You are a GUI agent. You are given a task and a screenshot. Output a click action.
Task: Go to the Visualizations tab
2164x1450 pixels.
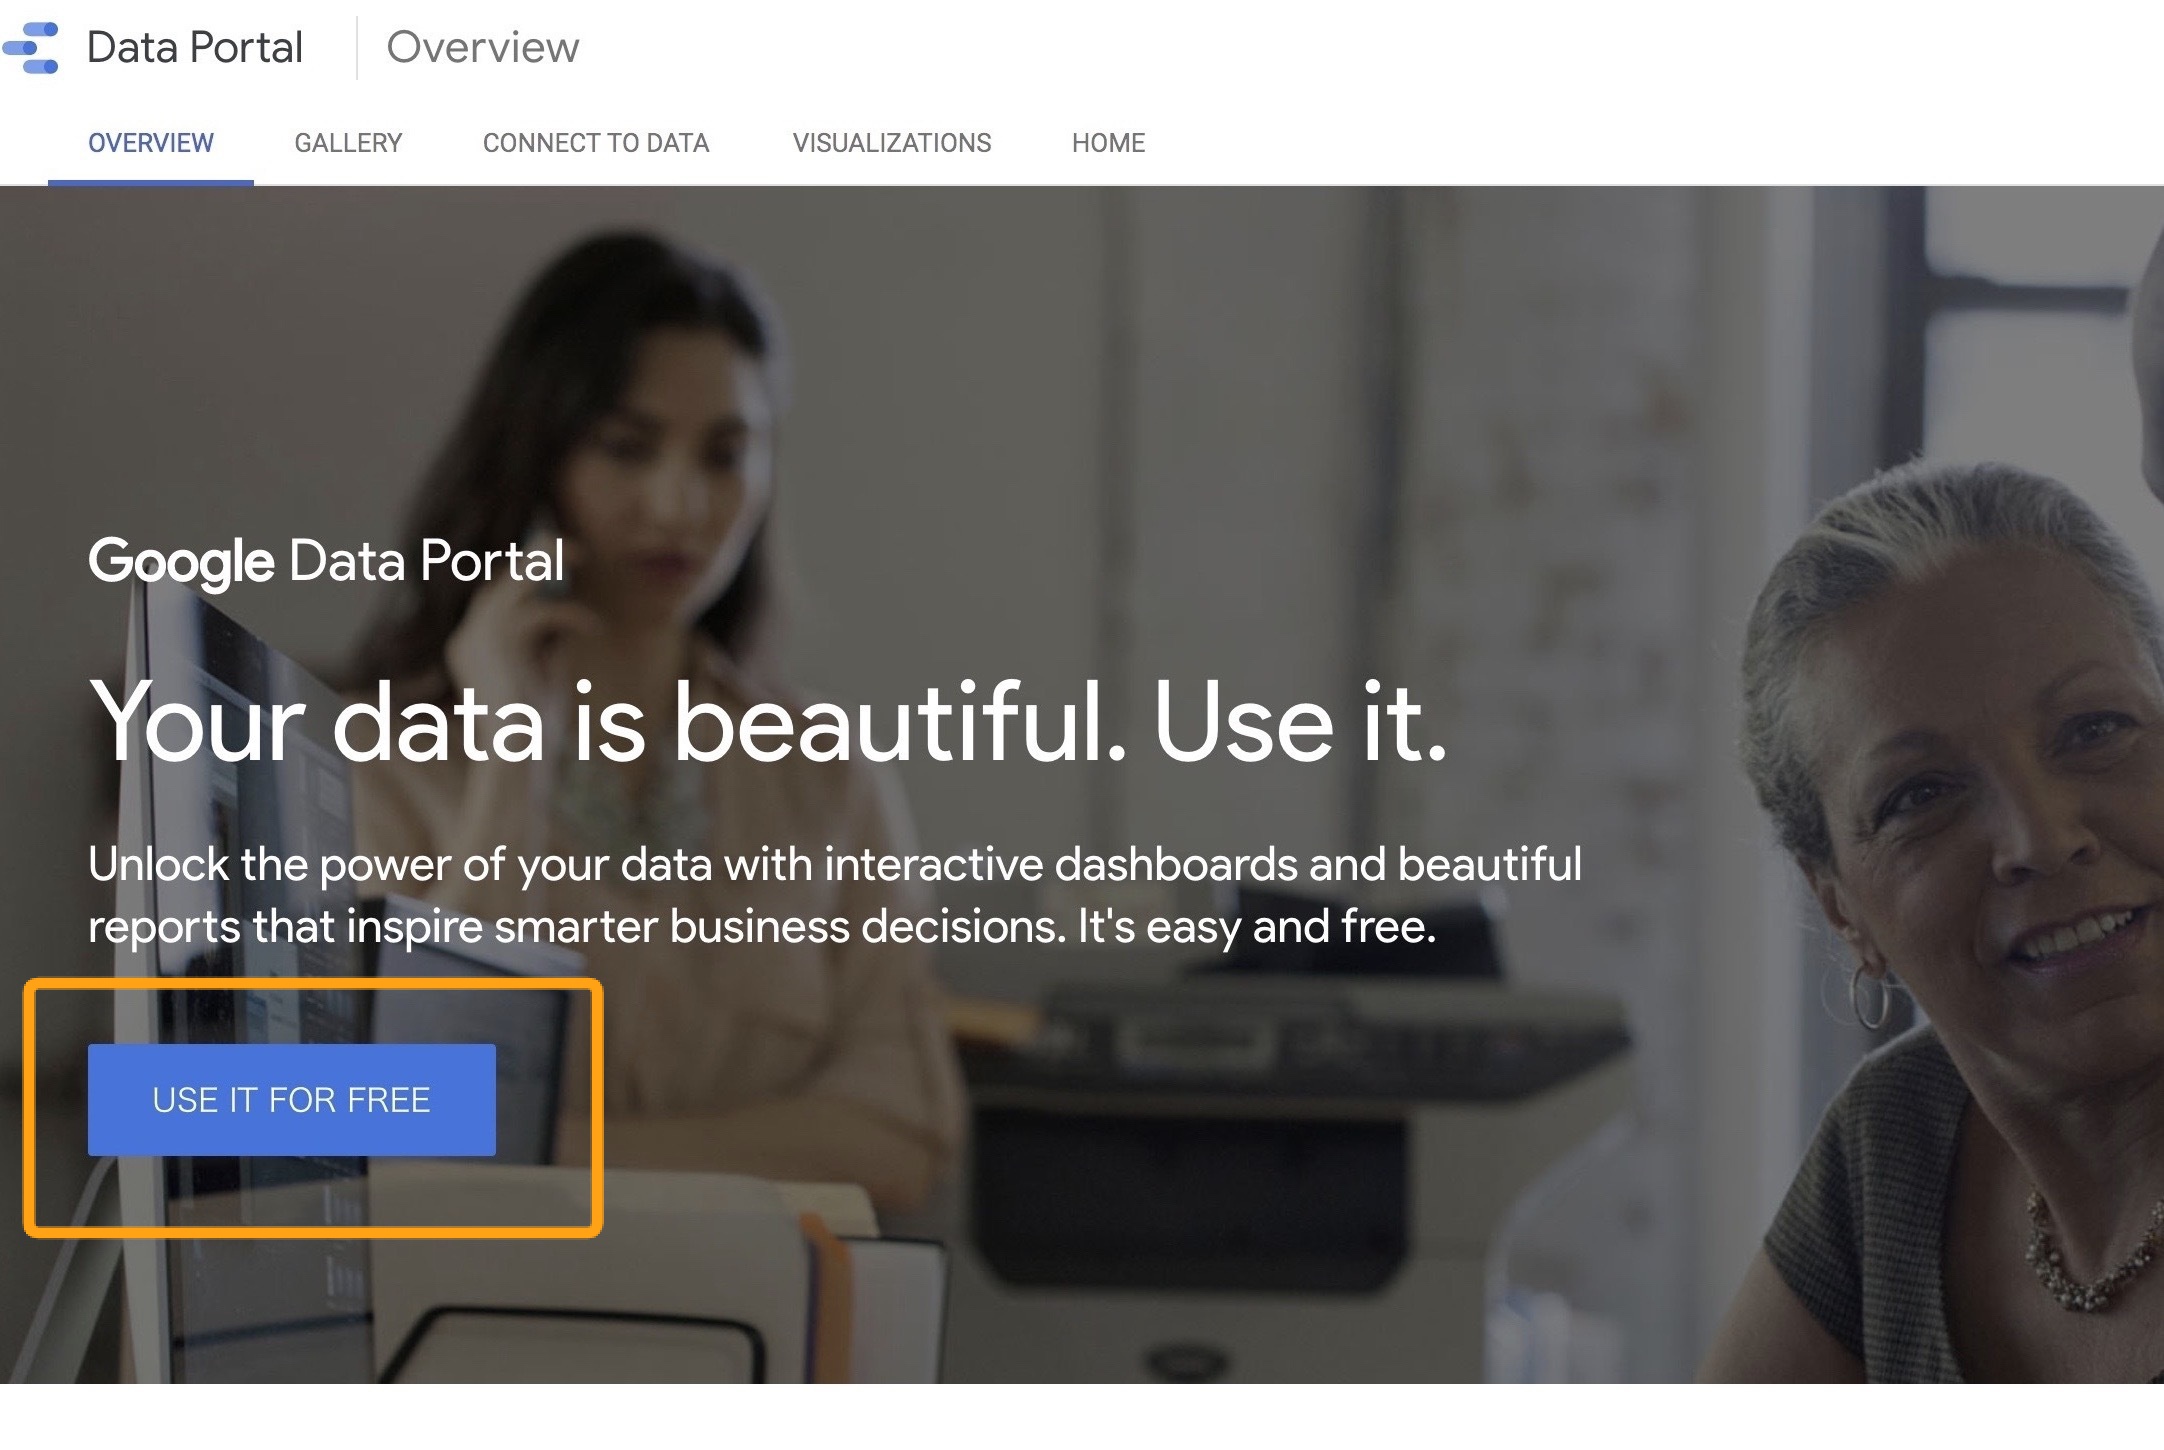[x=892, y=143]
